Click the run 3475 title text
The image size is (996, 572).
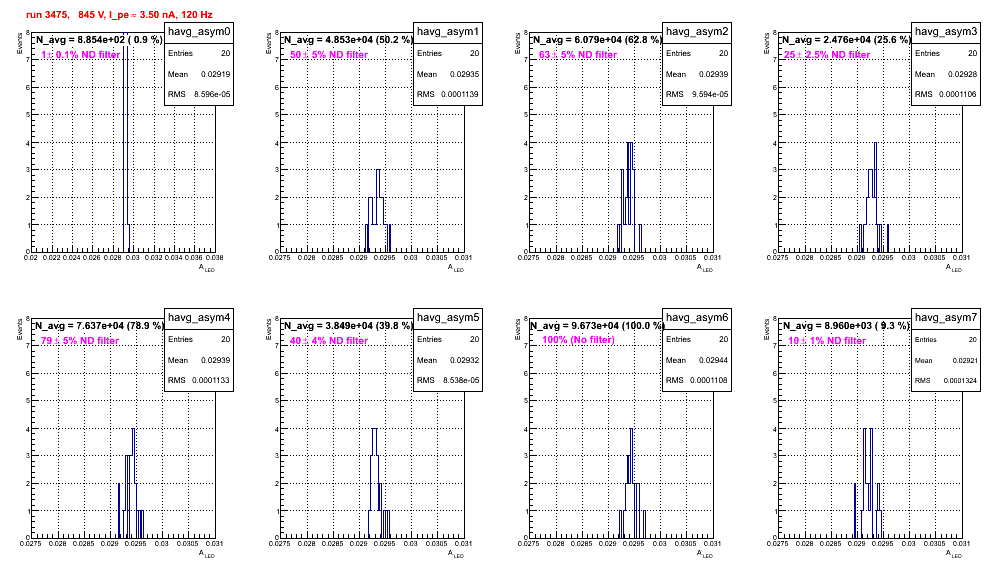(x=119, y=15)
